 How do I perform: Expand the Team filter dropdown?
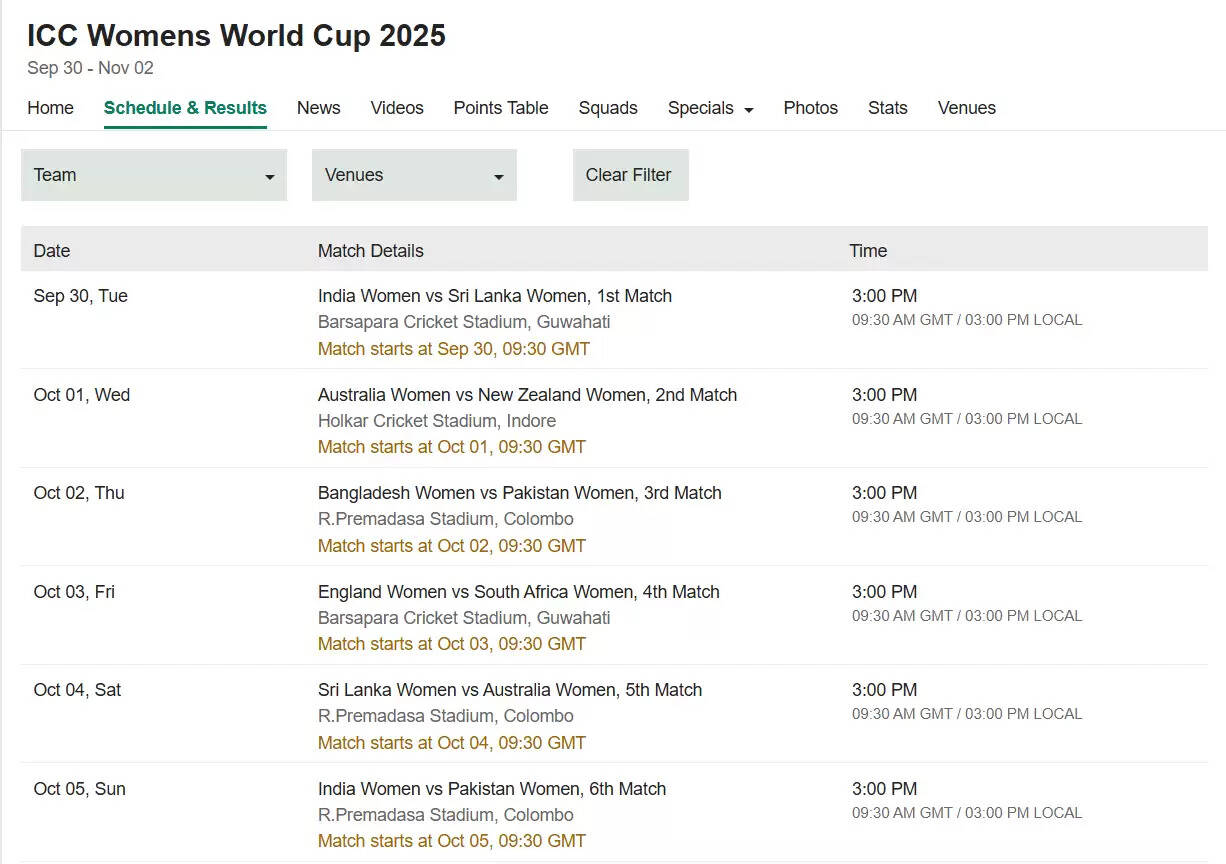click(154, 175)
